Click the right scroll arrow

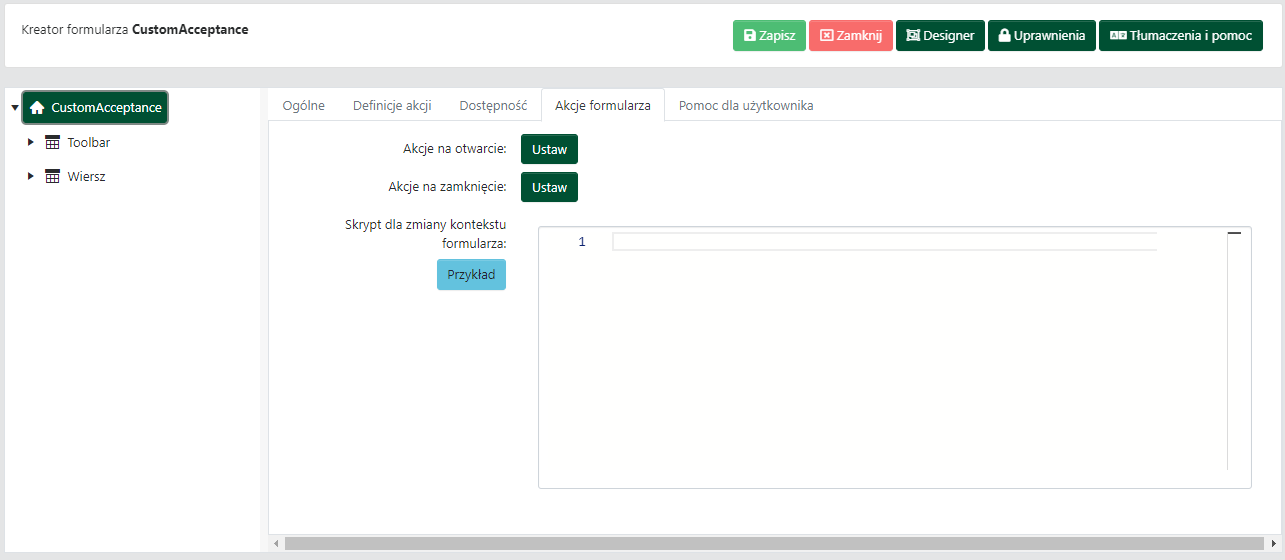click(x=1274, y=543)
